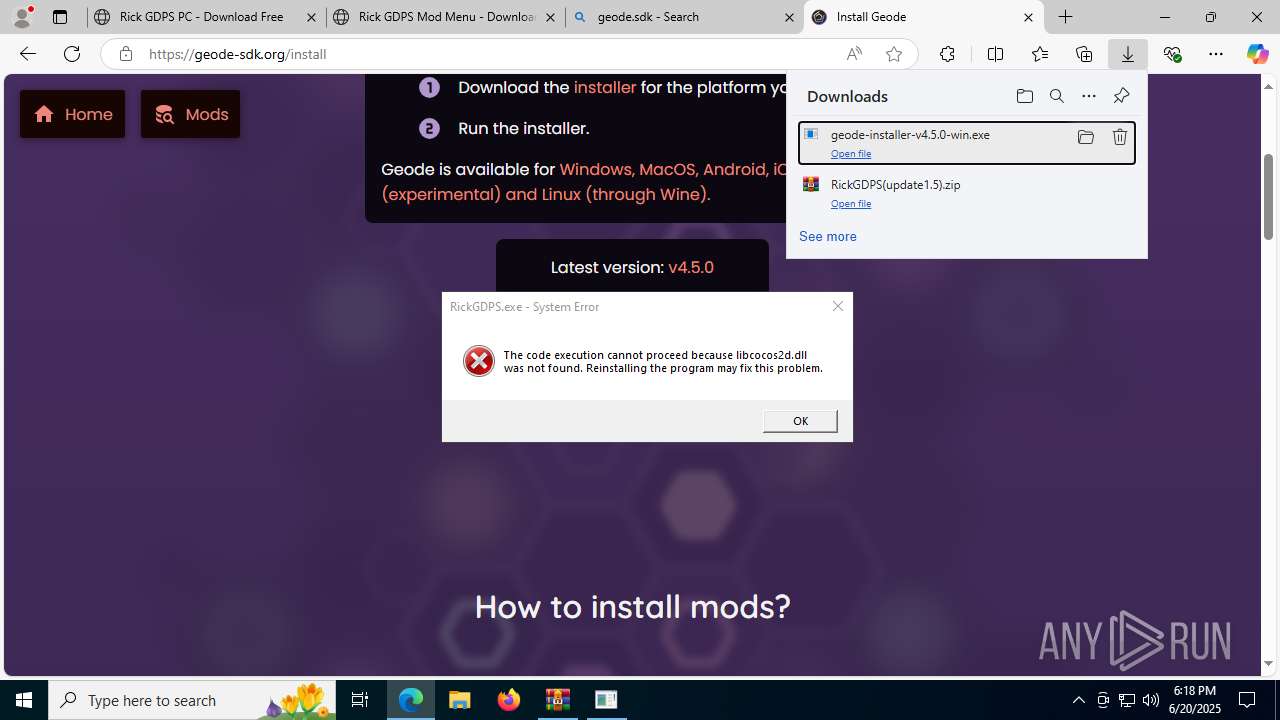Open volume speaker tray icon
Image resolution: width=1280 pixels, height=720 pixels.
click(1151, 700)
